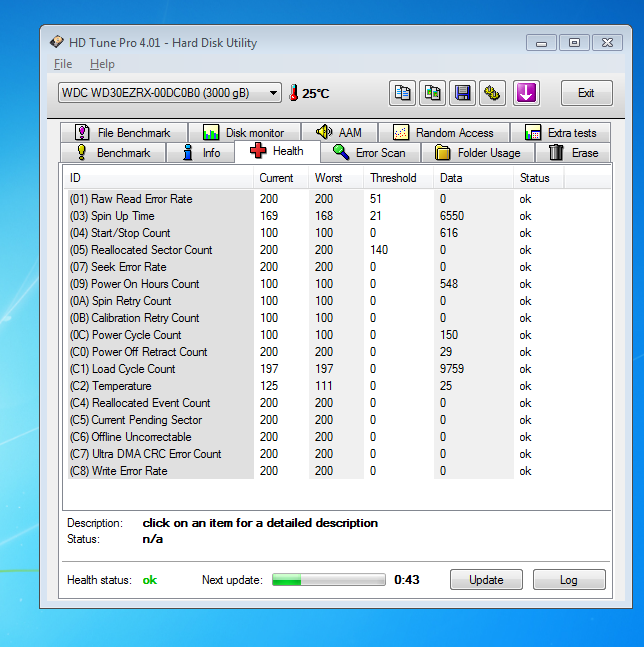Screen dimensions: 644x647
Task: Close the HD Tune Pro window
Action: coord(607,43)
